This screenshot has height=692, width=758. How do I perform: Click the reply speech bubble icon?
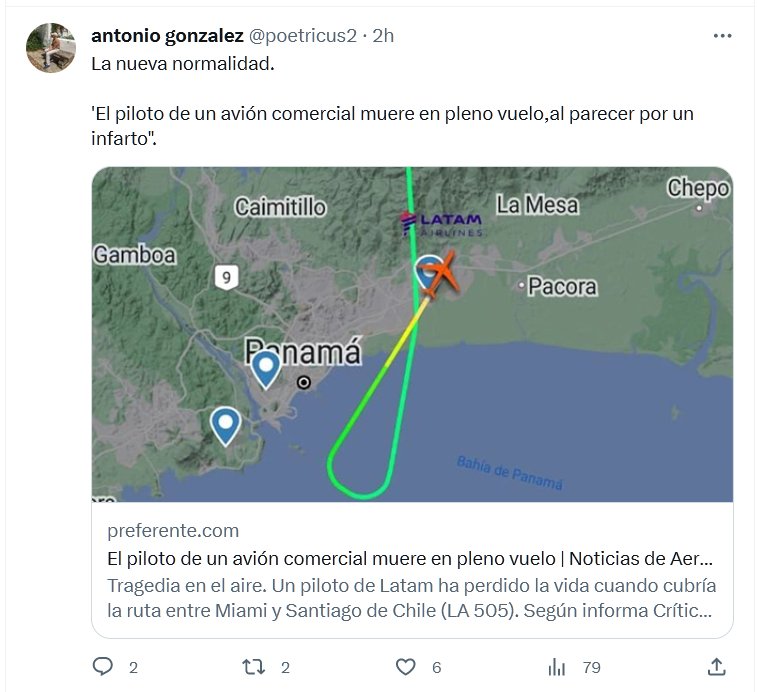[x=103, y=667]
